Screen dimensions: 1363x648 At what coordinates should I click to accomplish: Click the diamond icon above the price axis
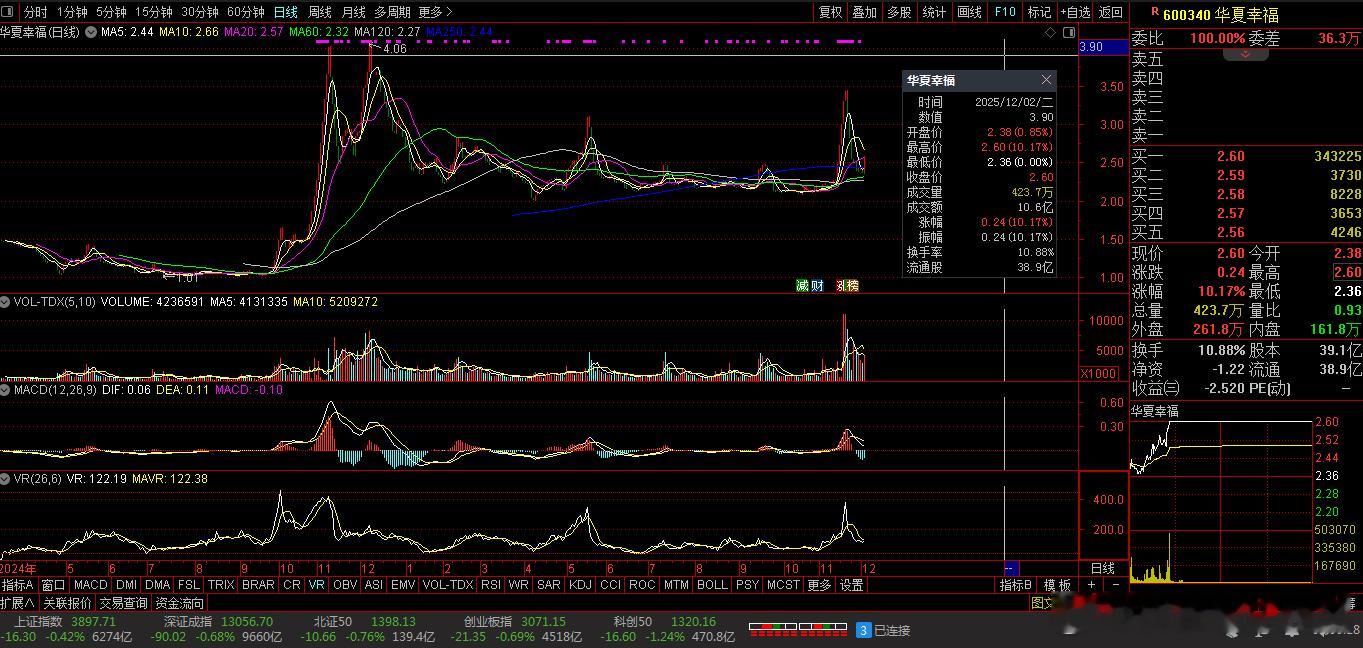1050,33
